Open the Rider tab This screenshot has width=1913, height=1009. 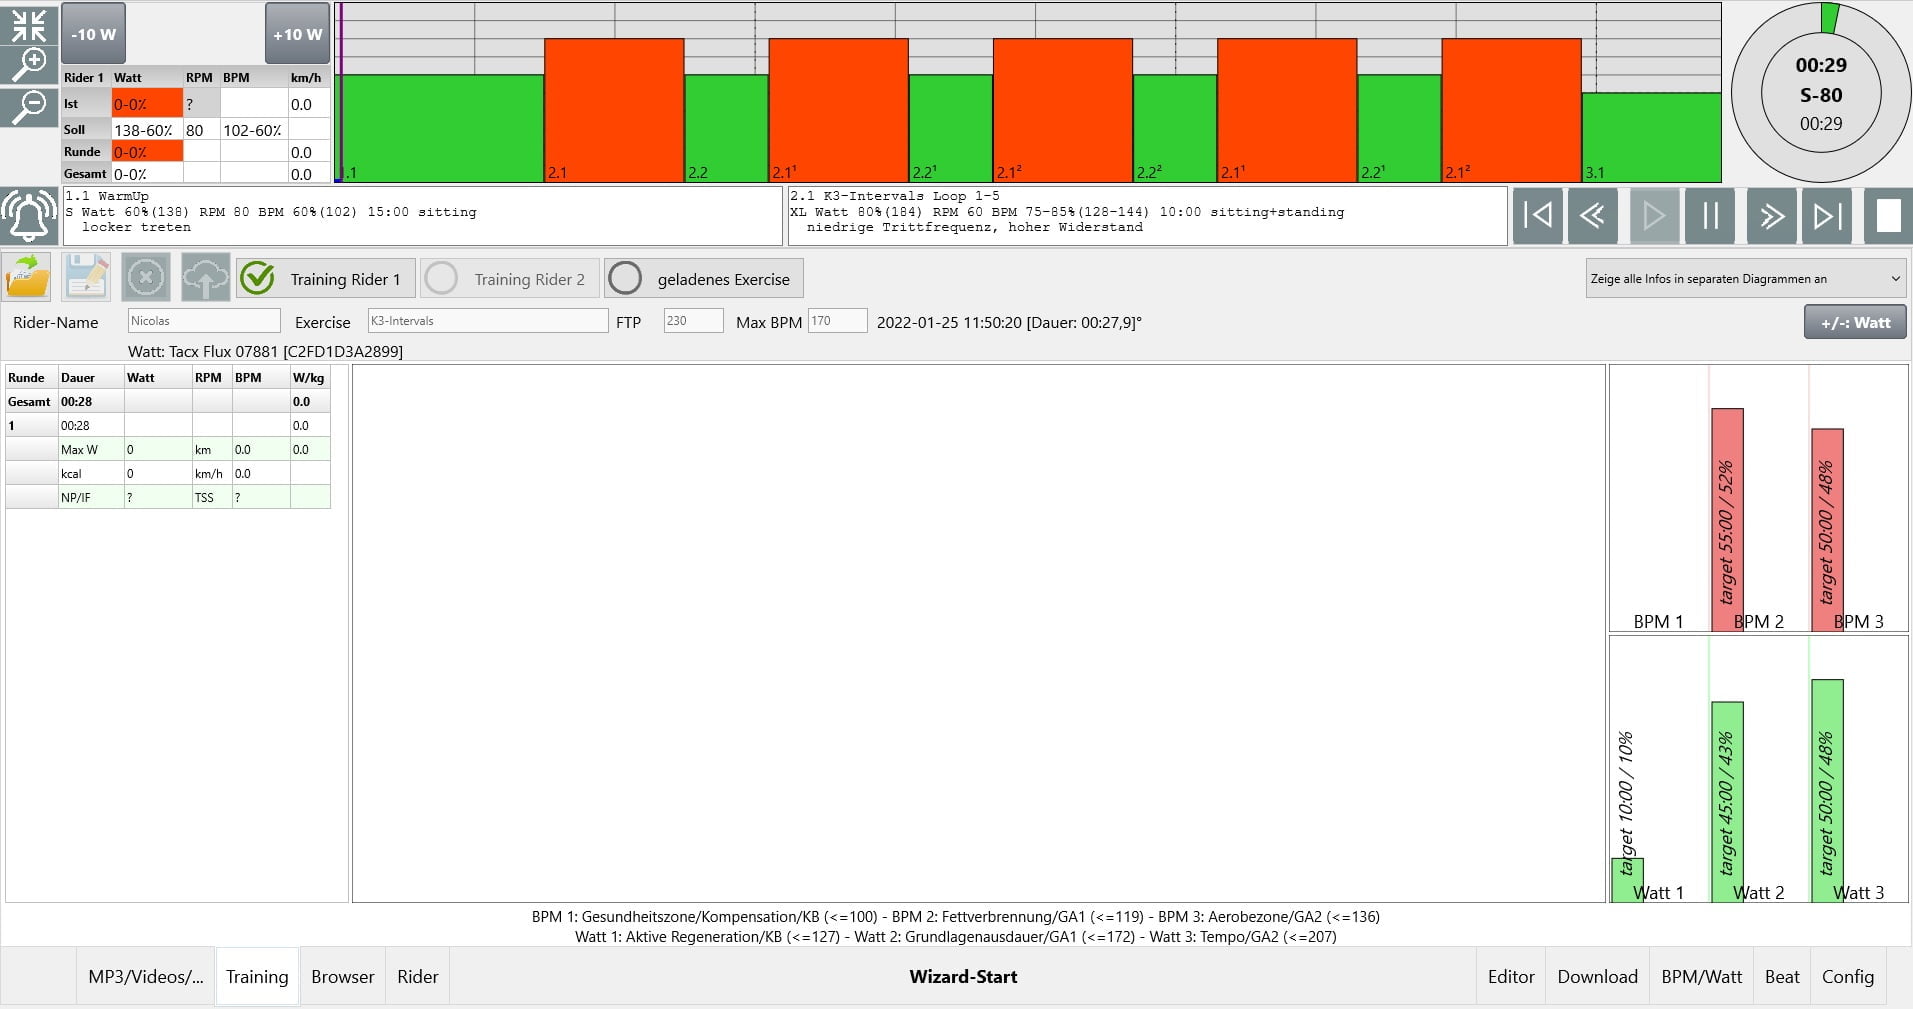click(x=418, y=977)
